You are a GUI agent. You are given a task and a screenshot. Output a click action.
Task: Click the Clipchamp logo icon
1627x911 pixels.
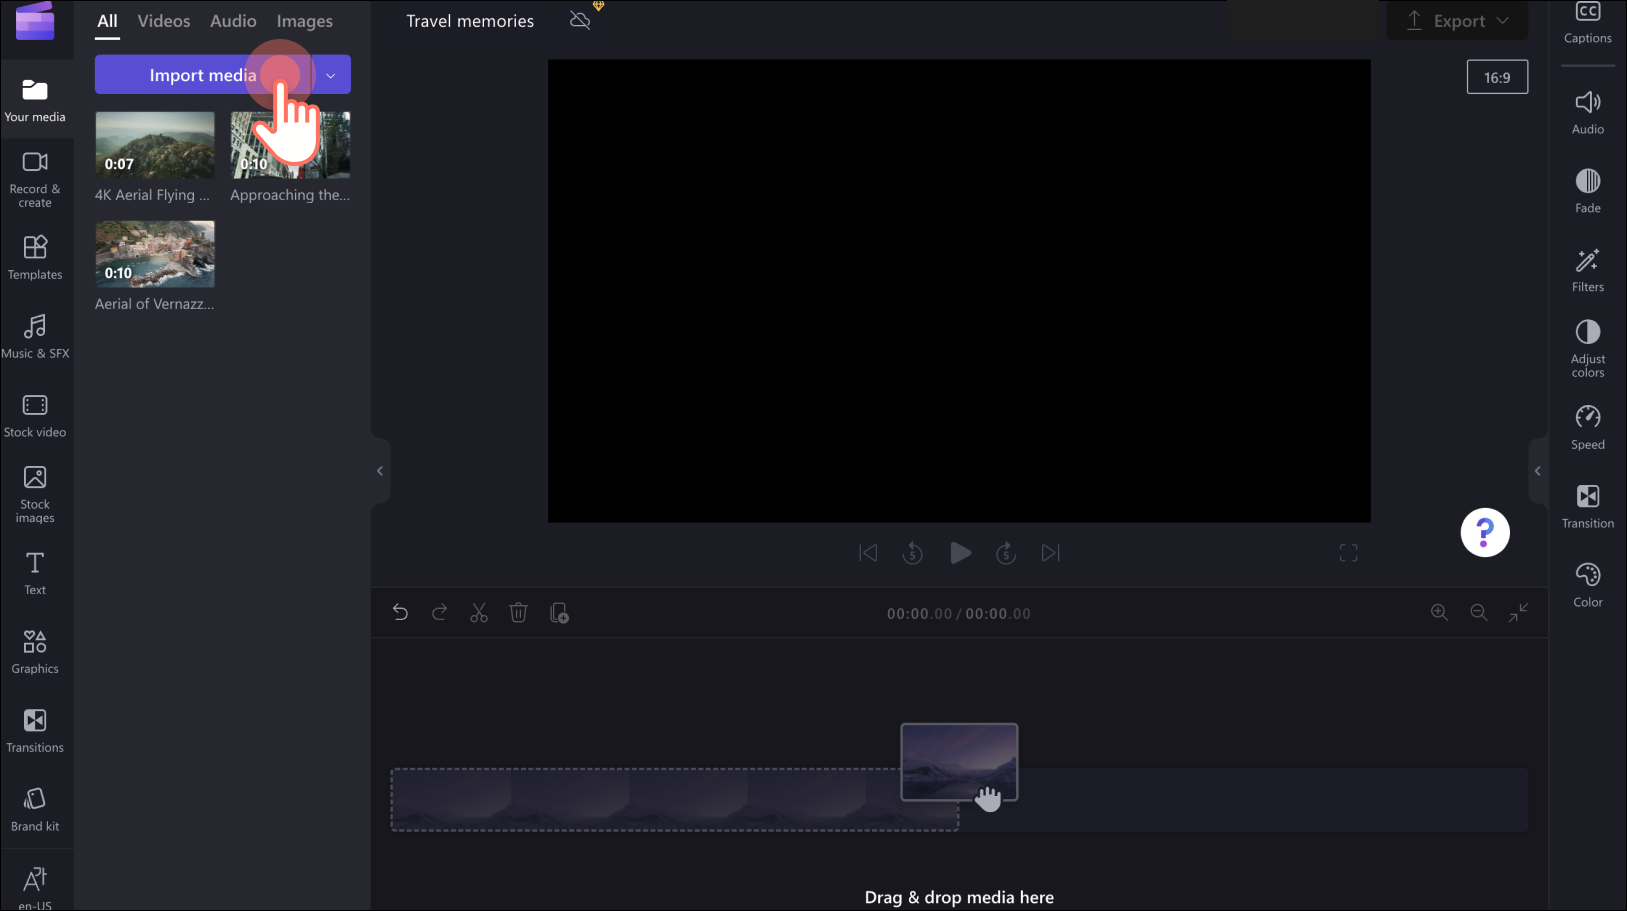(35, 21)
